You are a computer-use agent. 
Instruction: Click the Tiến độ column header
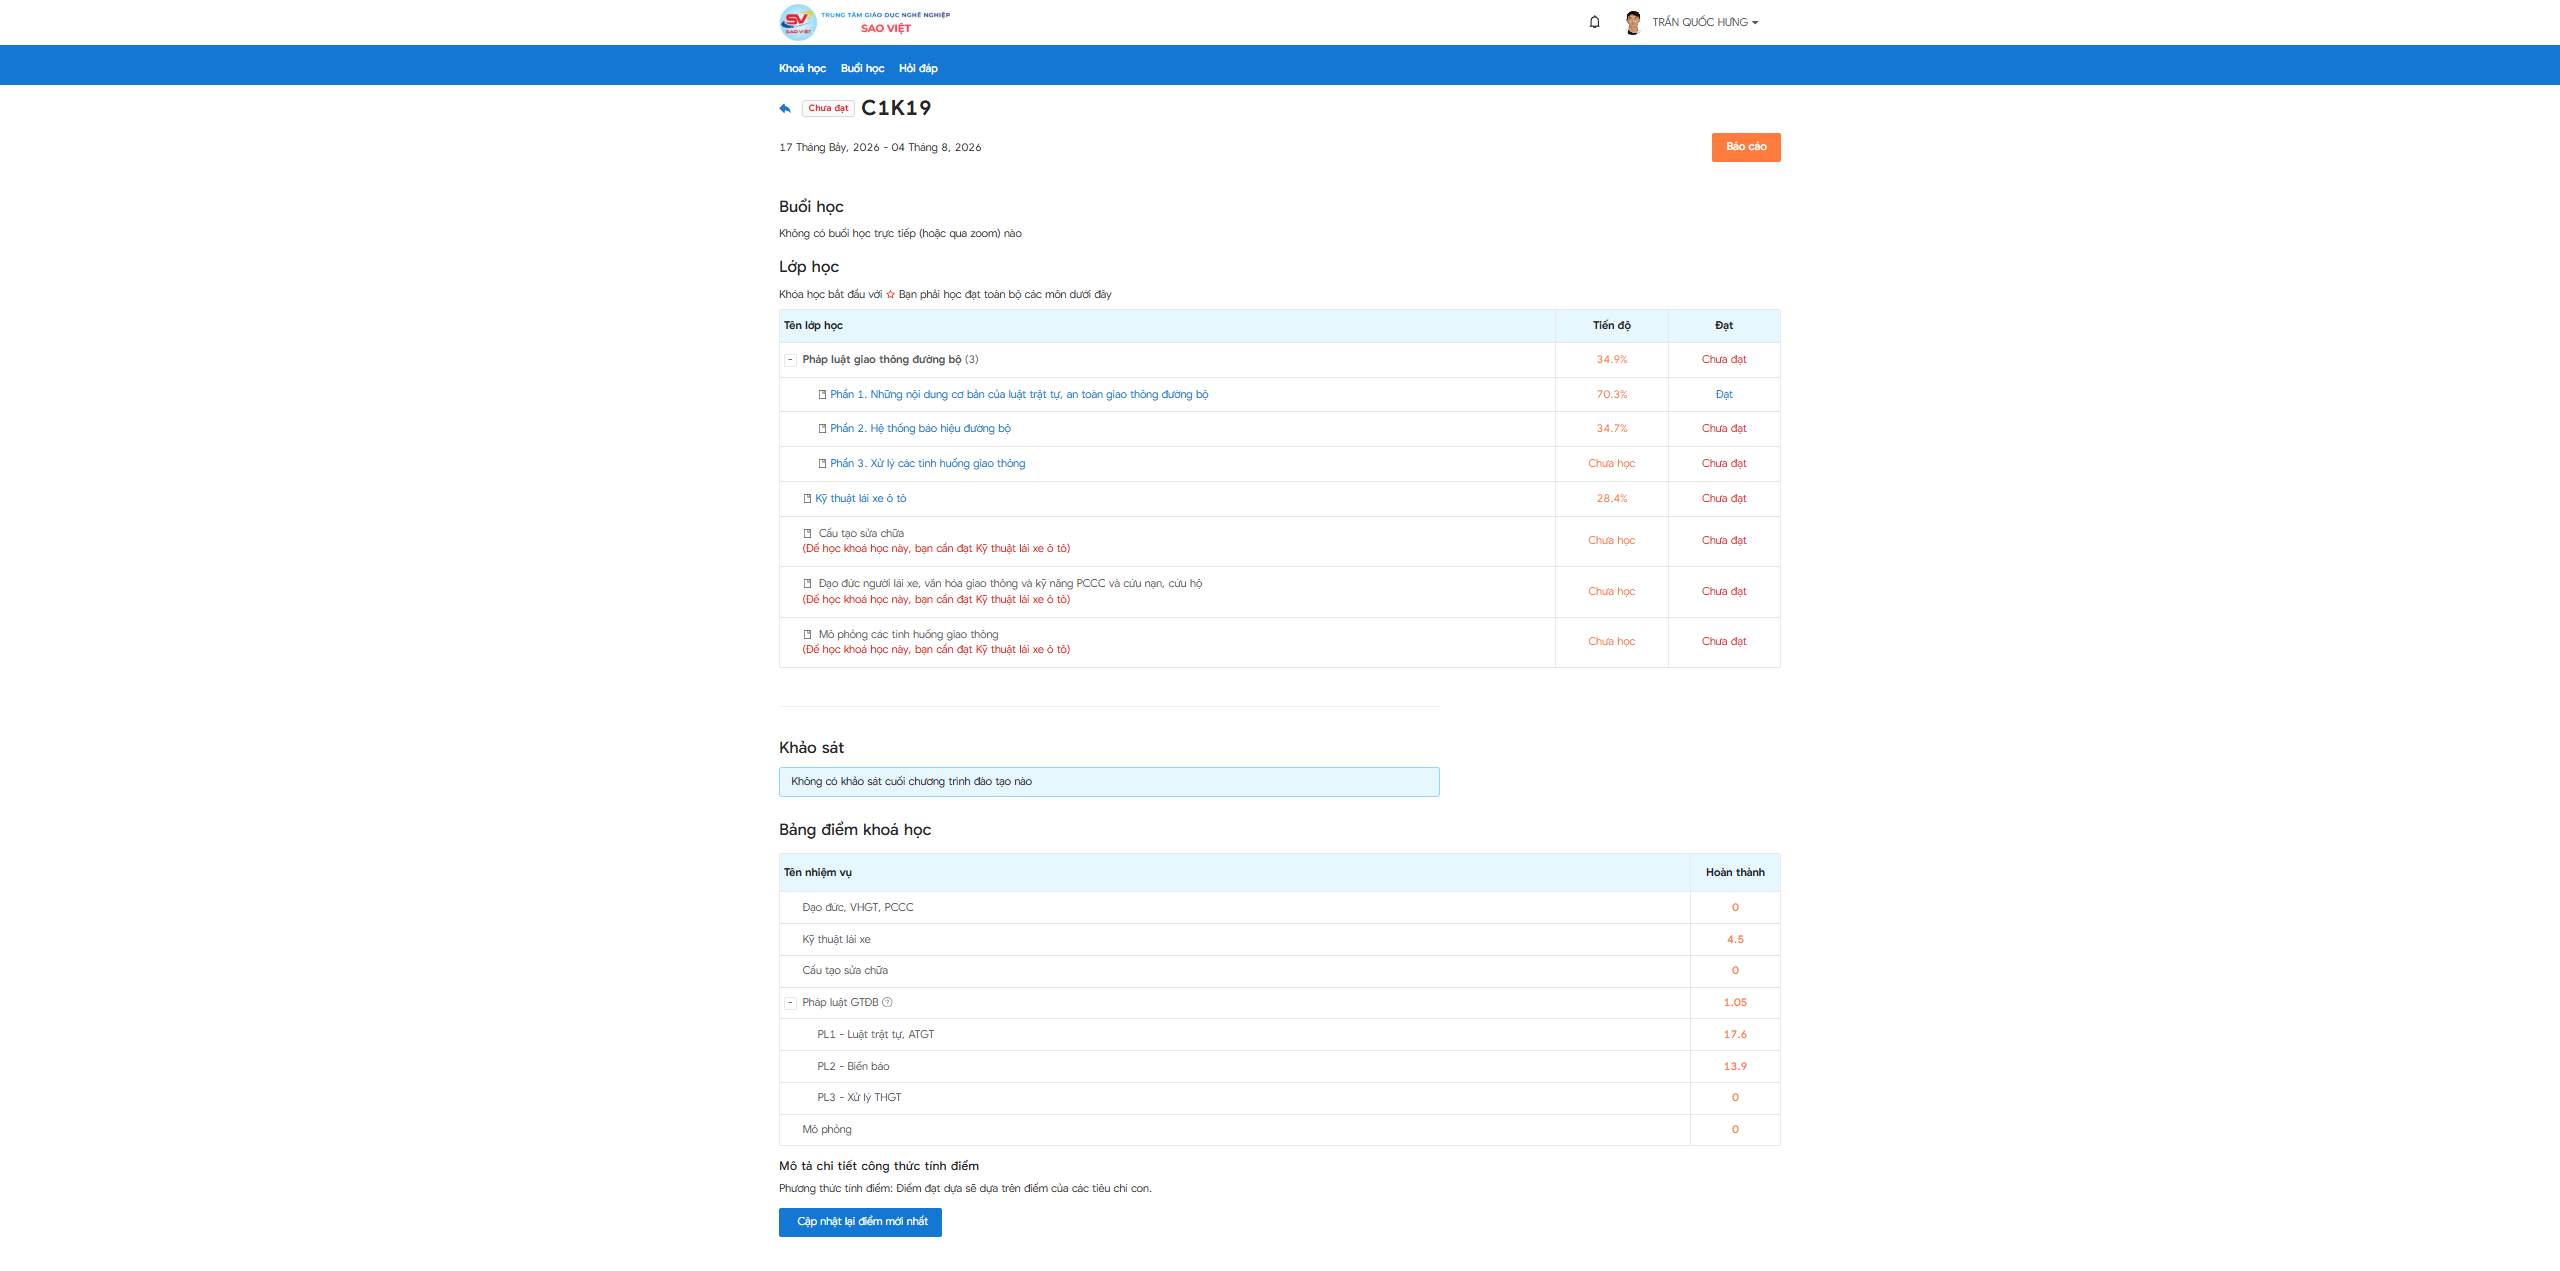coord(1611,326)
